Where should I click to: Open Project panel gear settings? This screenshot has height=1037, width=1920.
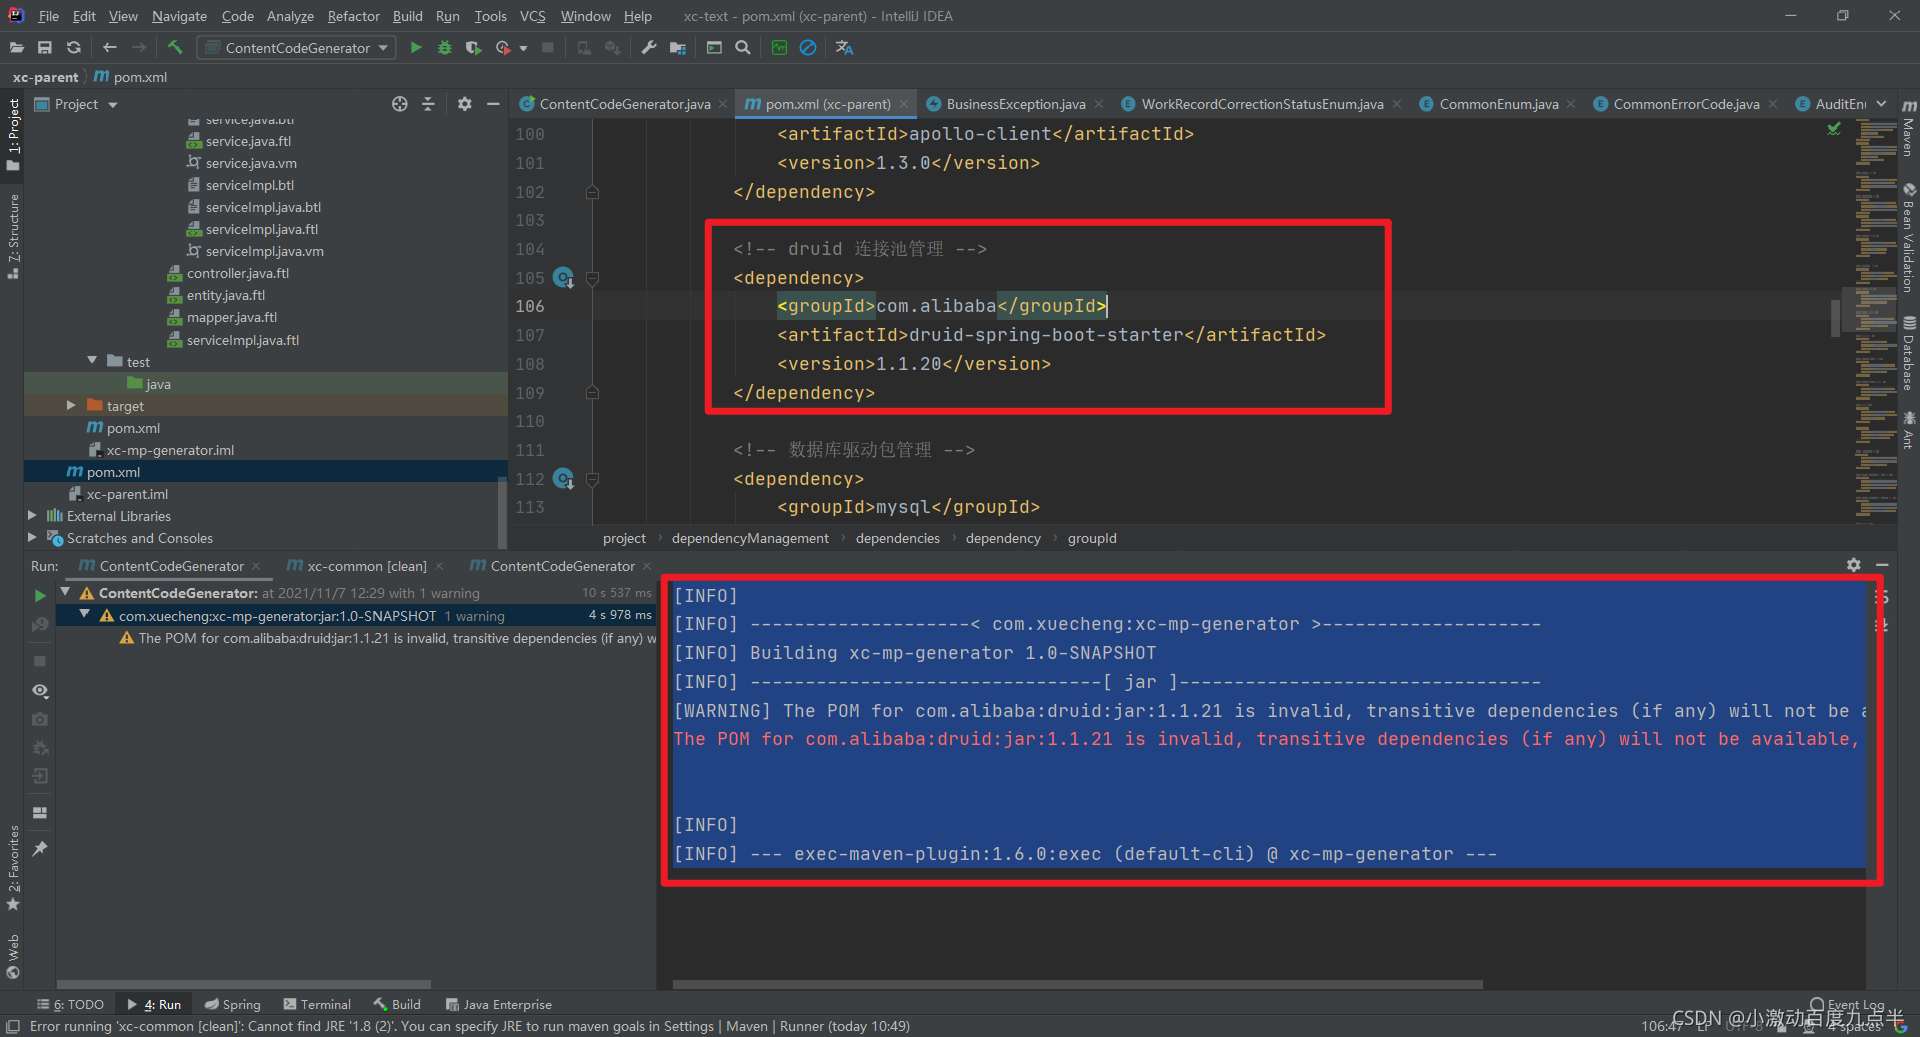[464, 104]
